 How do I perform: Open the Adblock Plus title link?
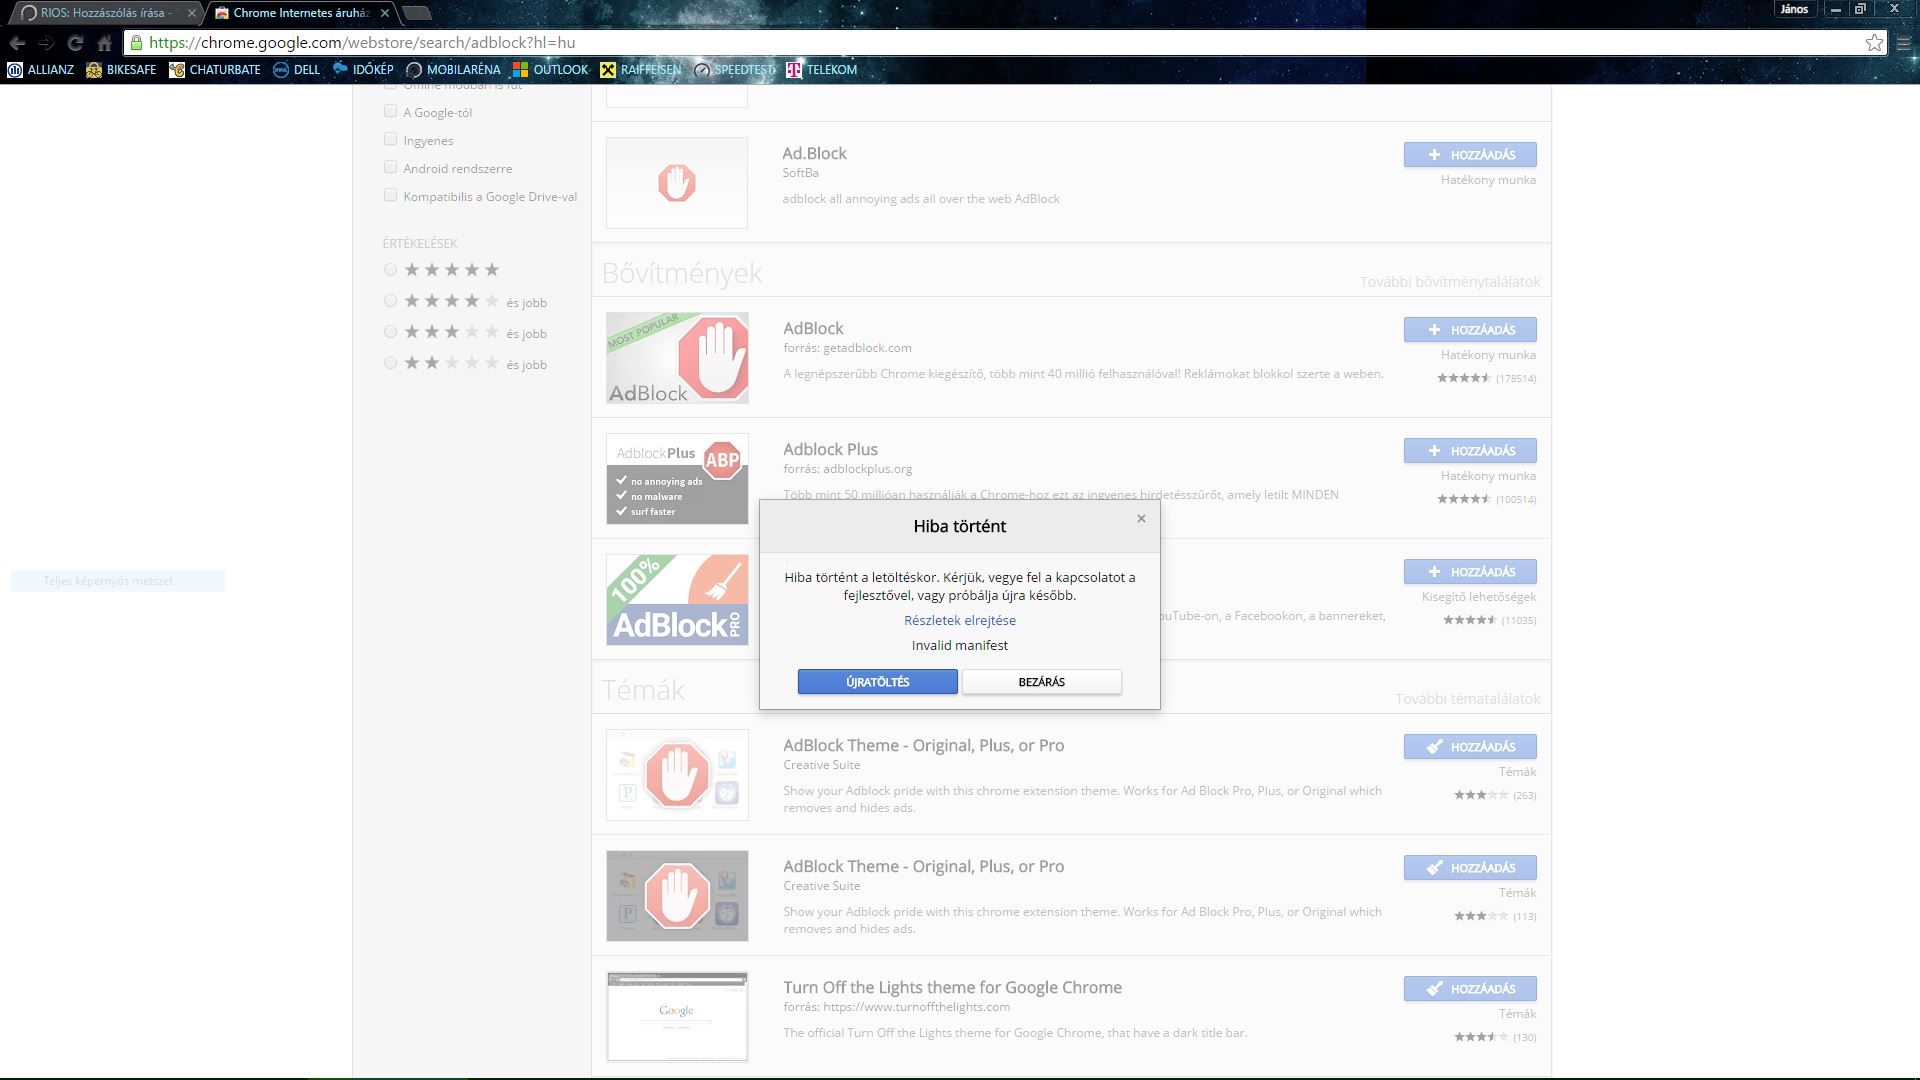830,449
